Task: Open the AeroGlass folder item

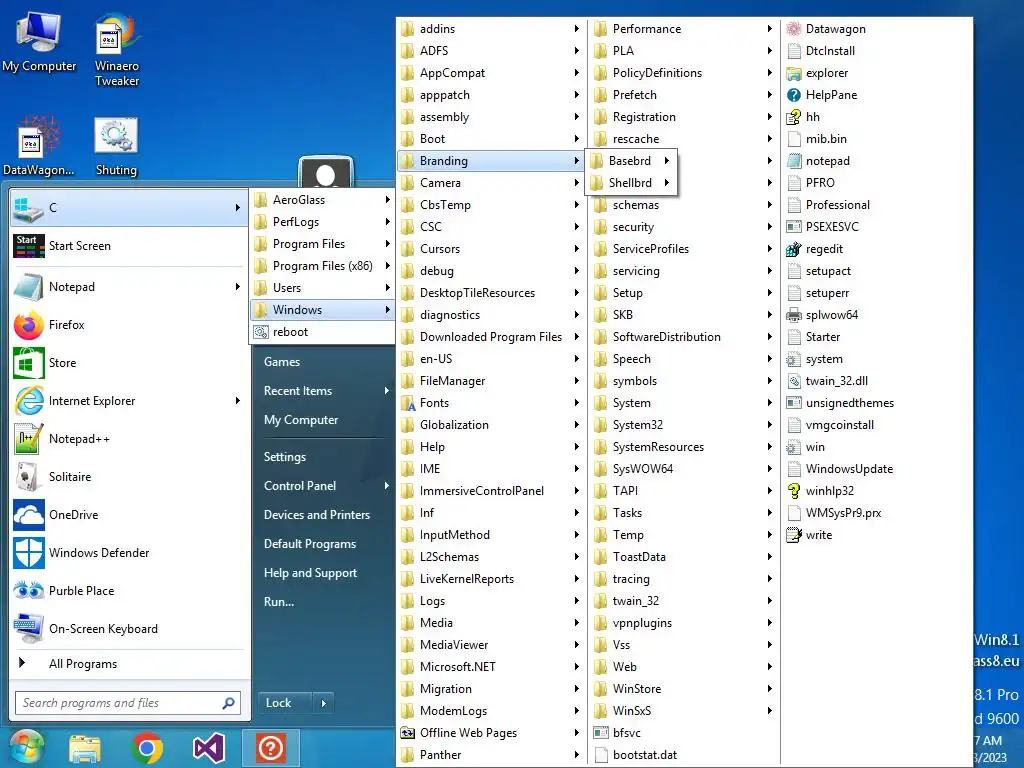Action: click(323, 200)
